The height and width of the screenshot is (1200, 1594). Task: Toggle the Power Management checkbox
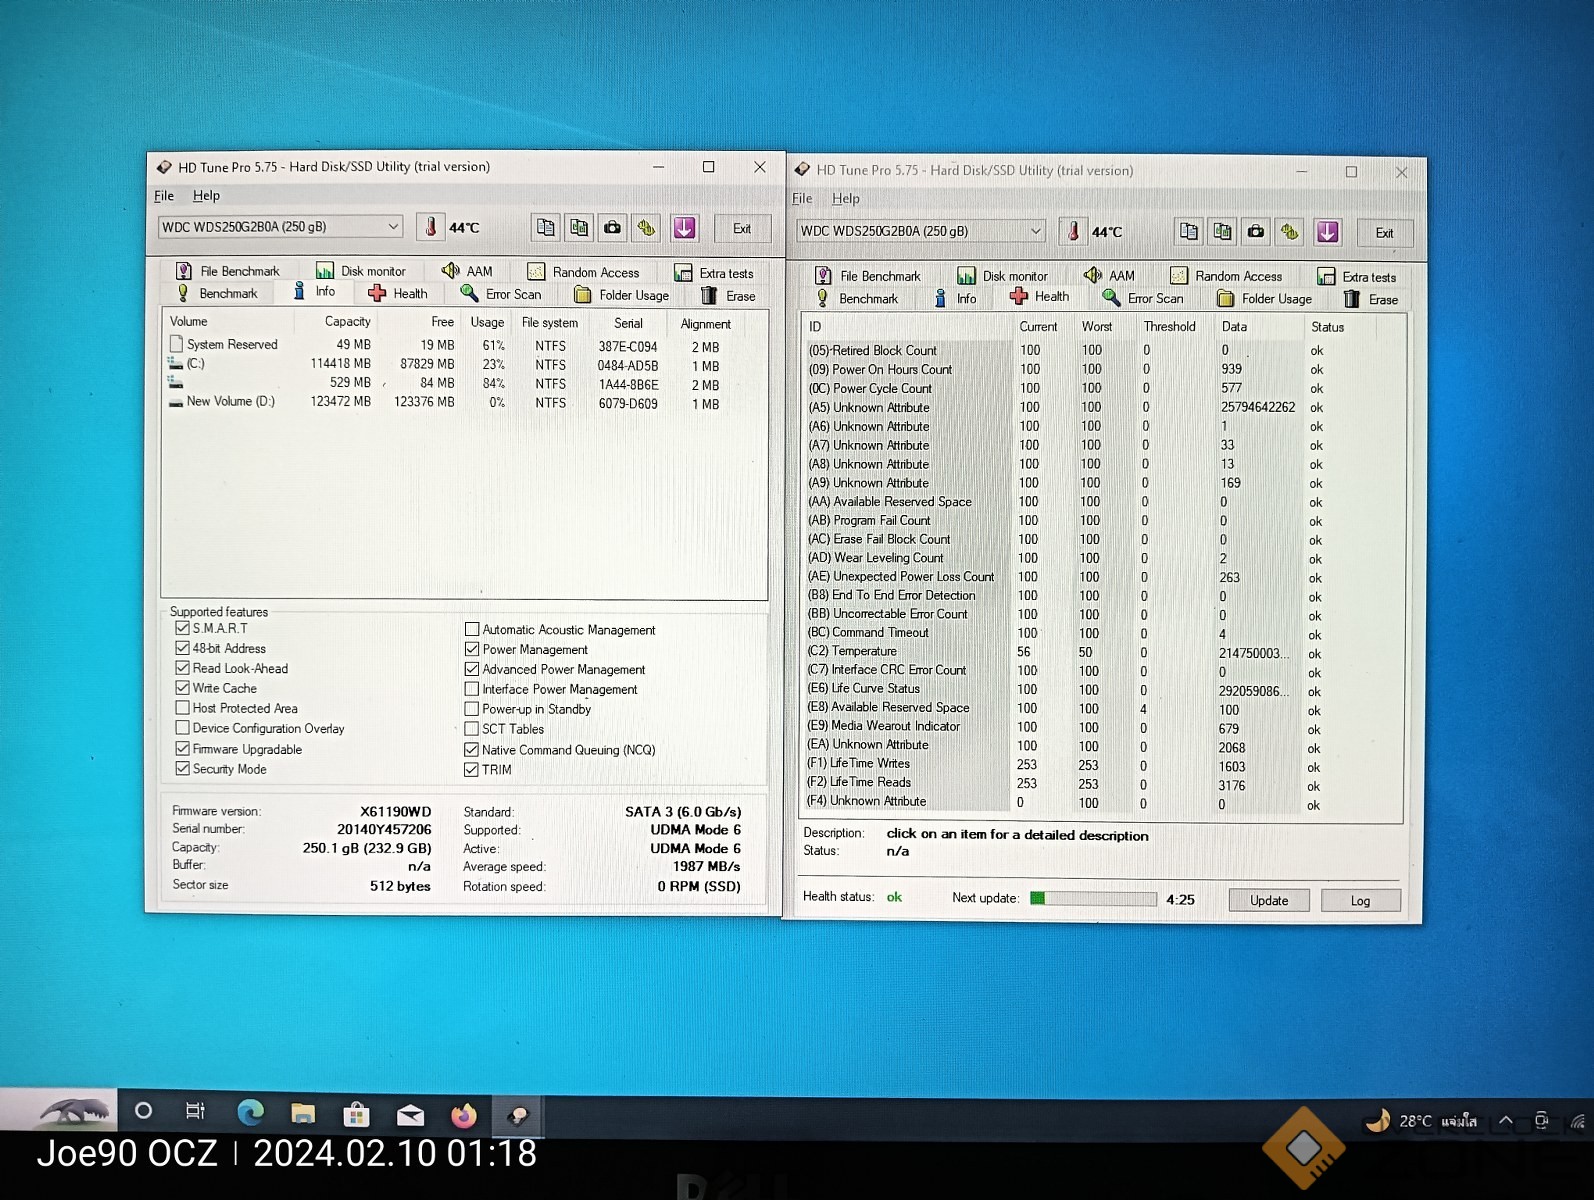[x=472, y=649]
